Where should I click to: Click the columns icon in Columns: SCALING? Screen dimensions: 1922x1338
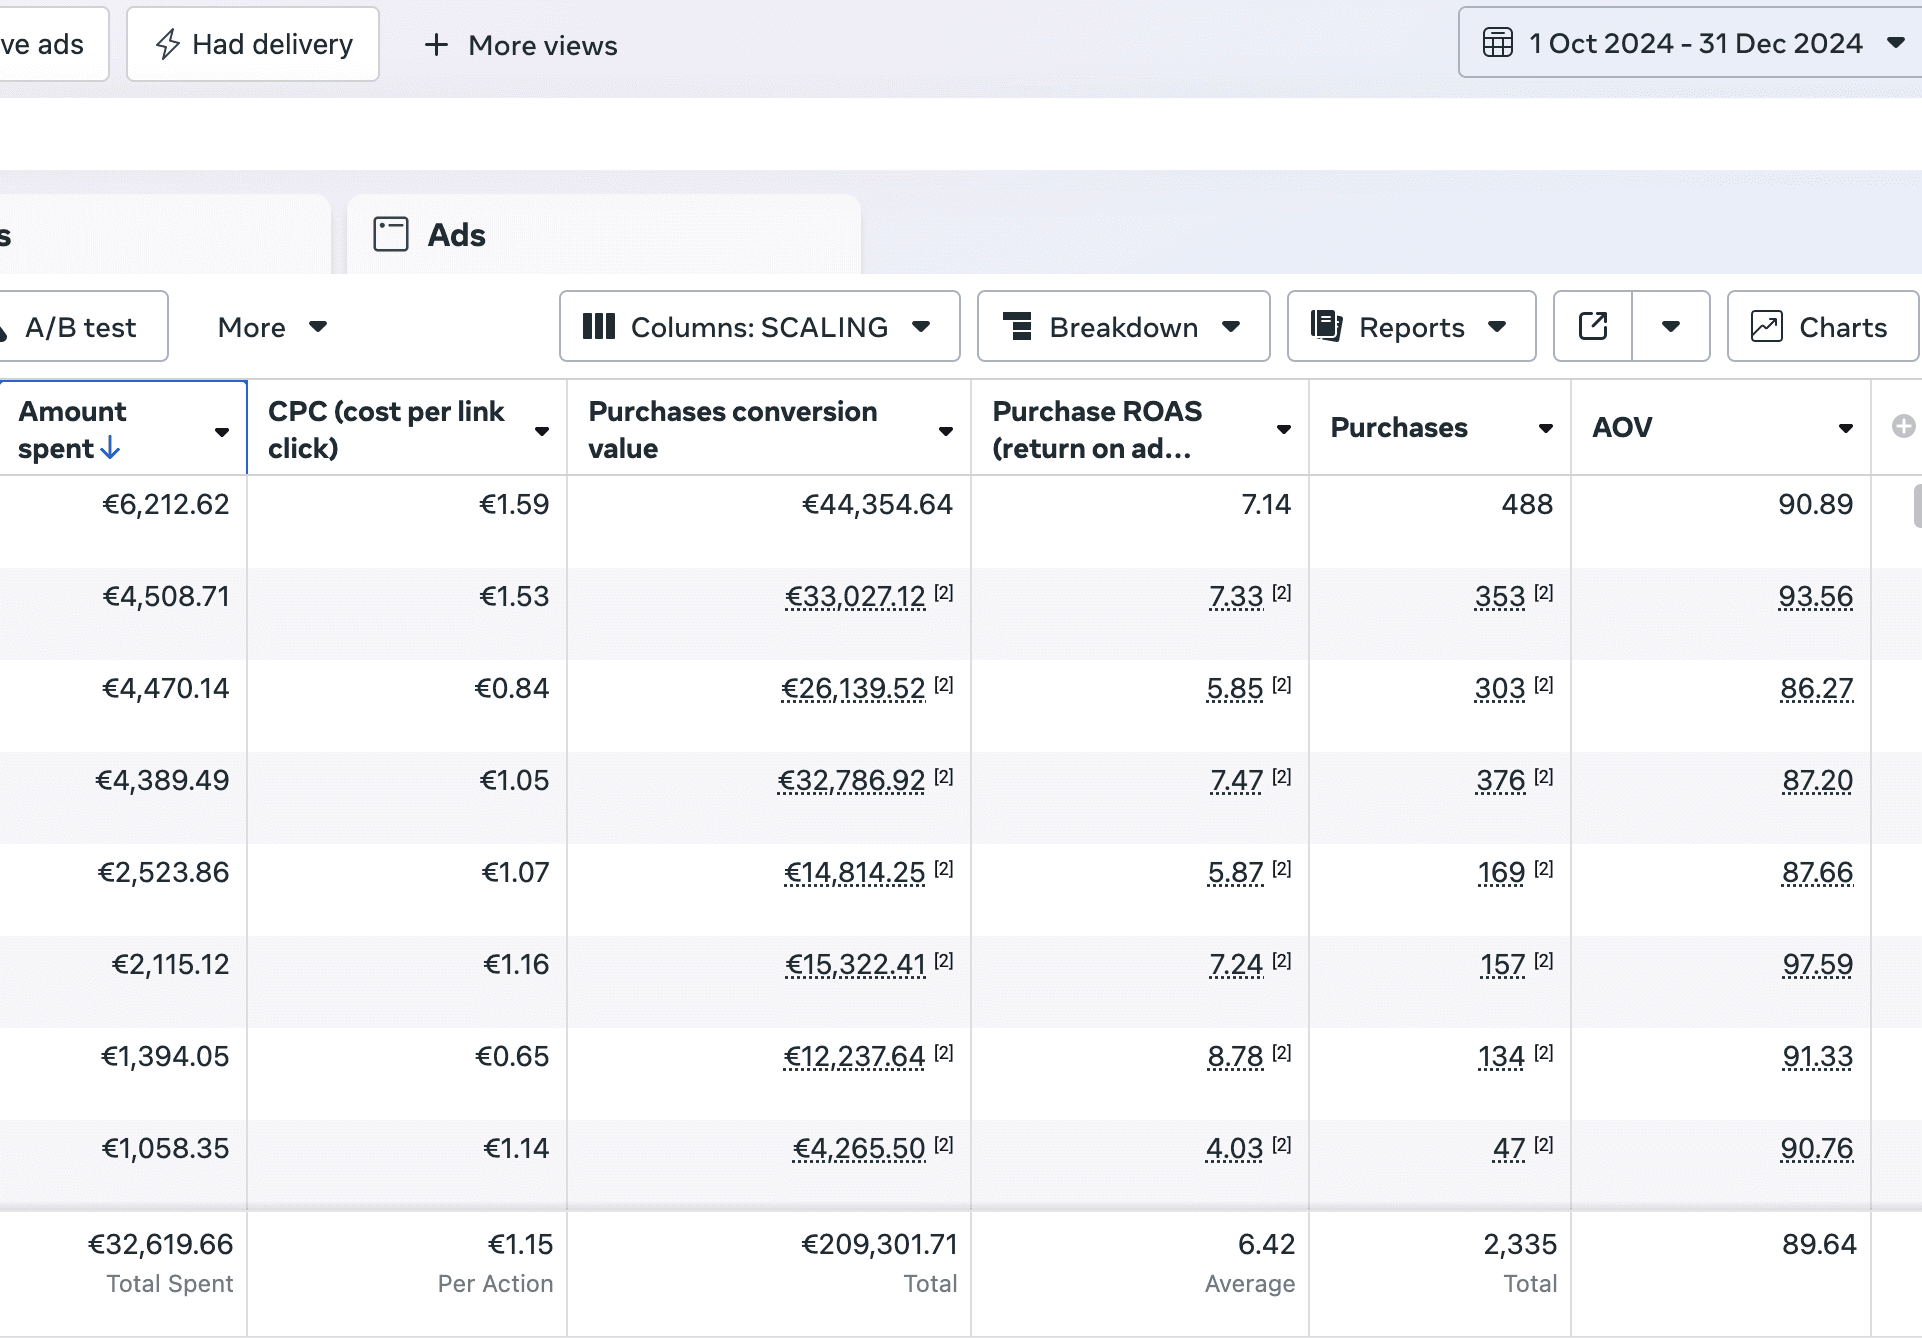[x=599, y=326]
